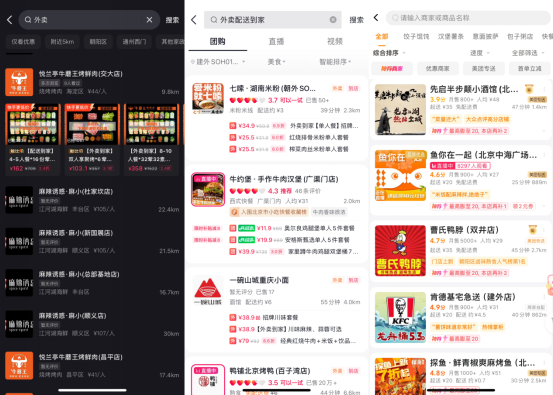Screen dimensions: 553x395
Task: Open 悦兰亭牛蘑王烤鲜肉(交大店) logo icon
Action: point(19,82)
